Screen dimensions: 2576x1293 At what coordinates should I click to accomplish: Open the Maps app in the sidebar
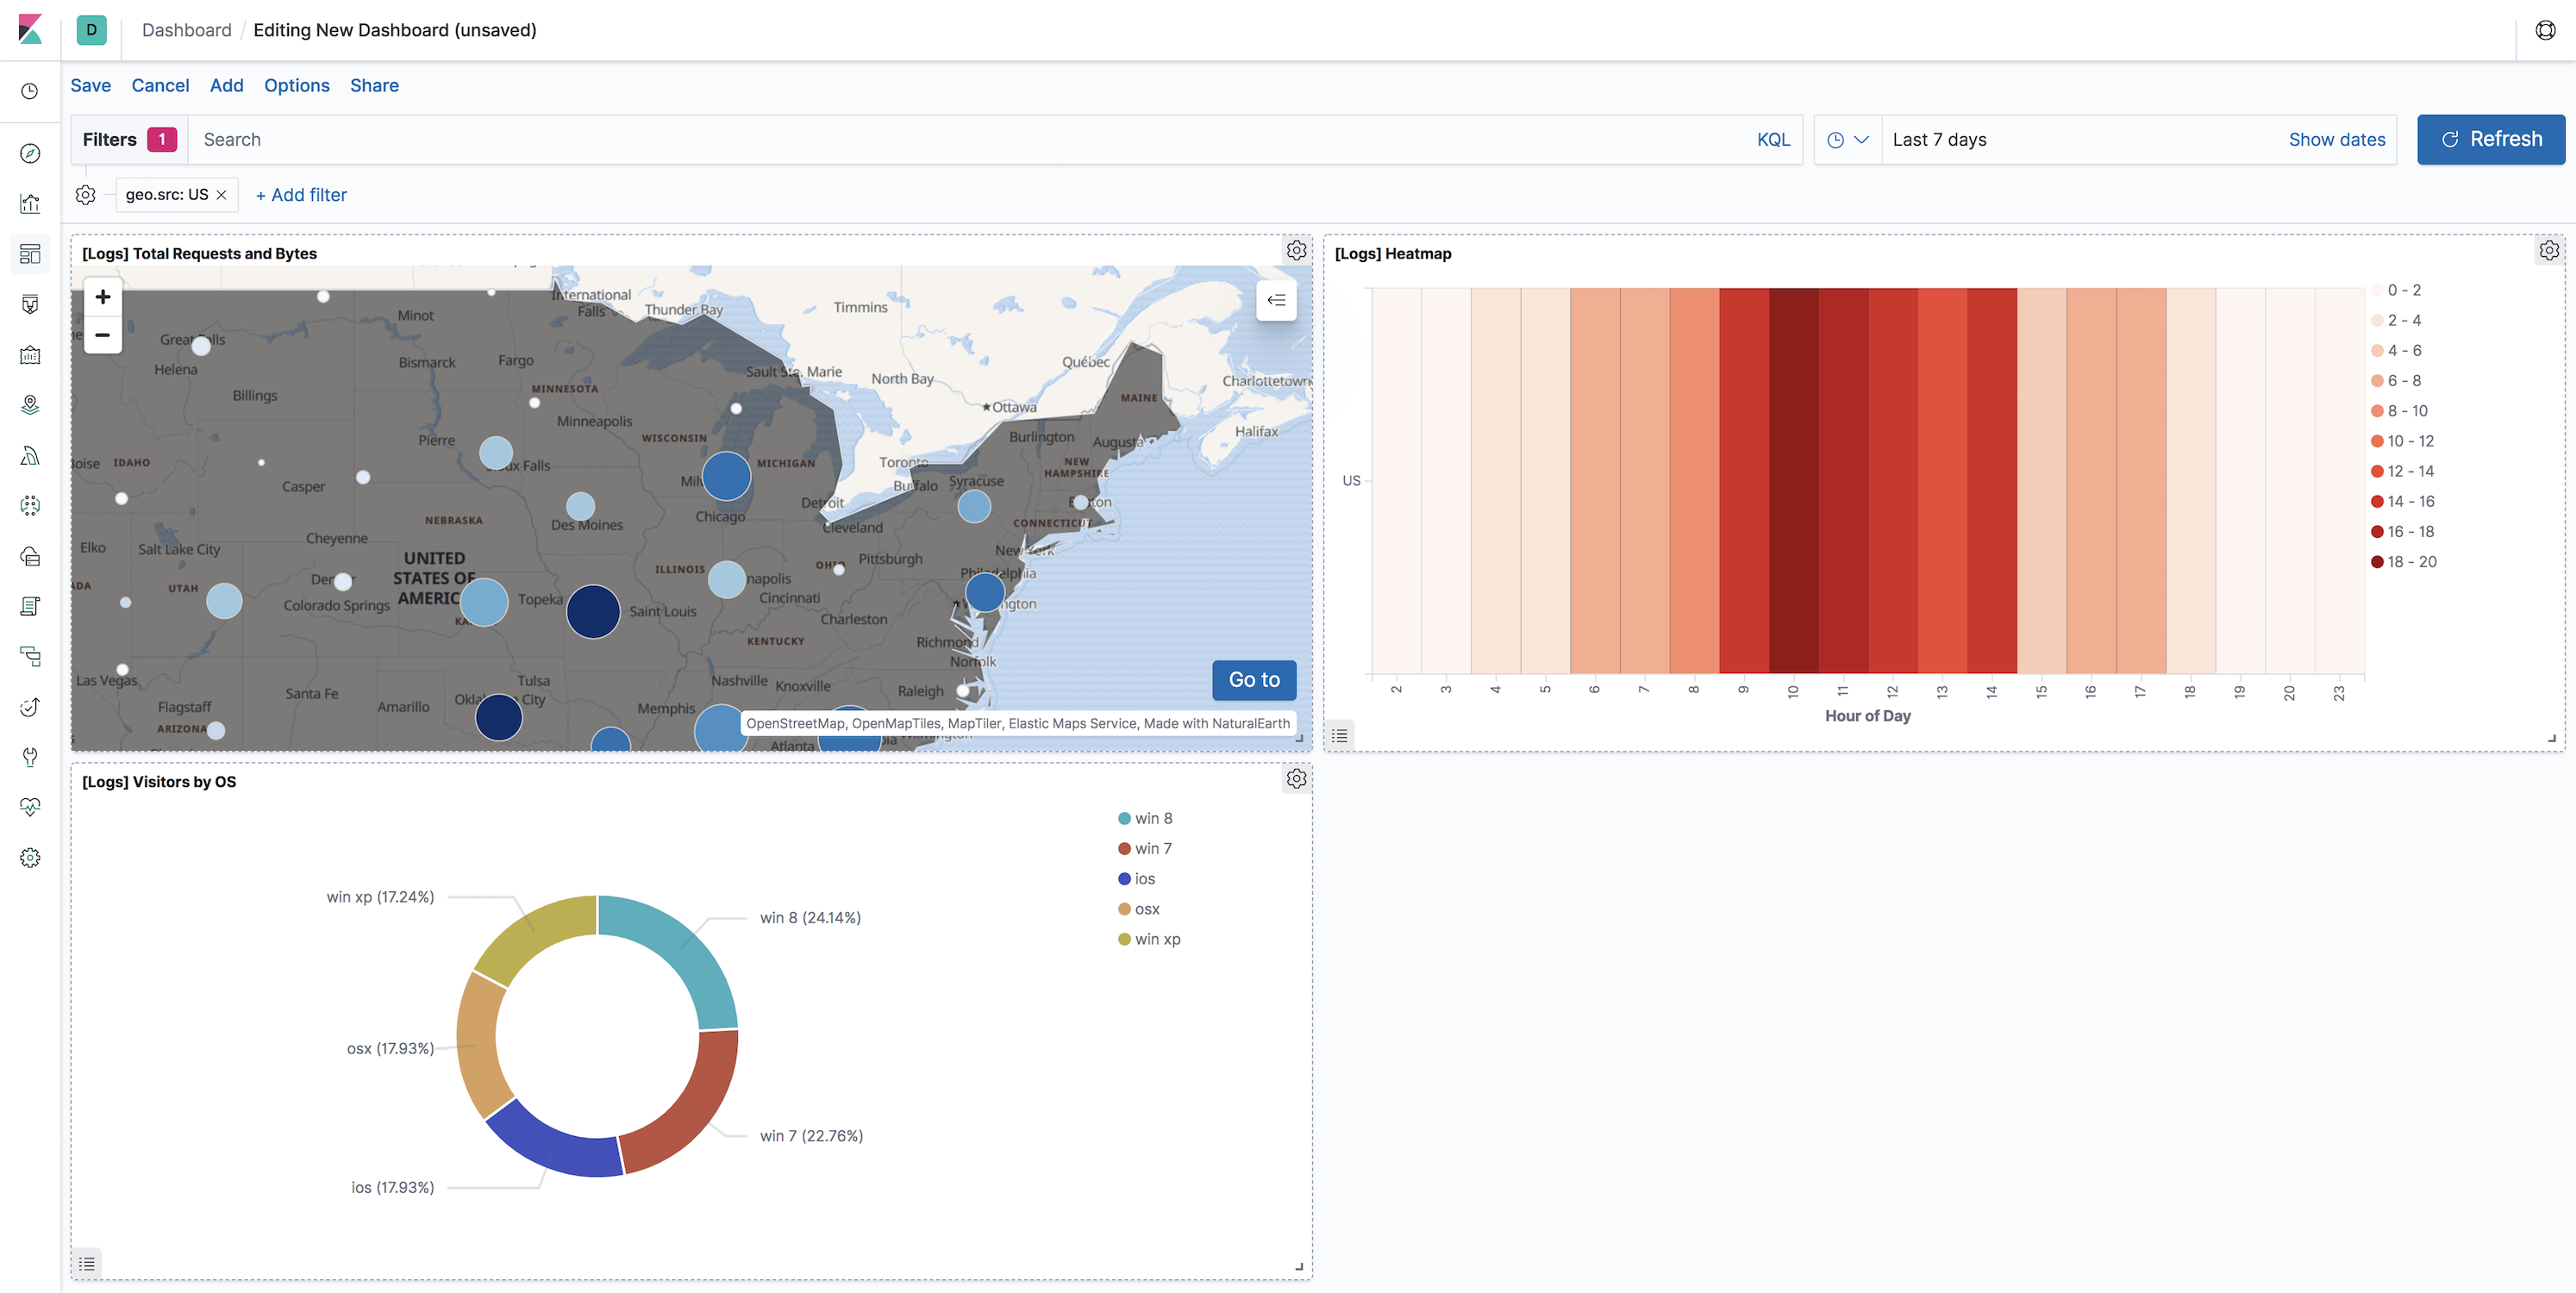click(x=30, y=404)
